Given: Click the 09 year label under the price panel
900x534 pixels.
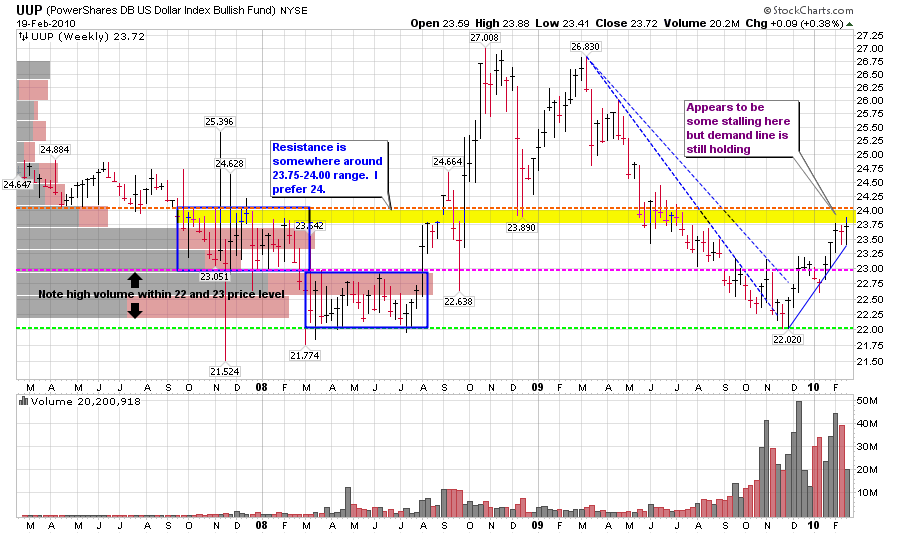Looking at the screenshot, I should 537,387.
